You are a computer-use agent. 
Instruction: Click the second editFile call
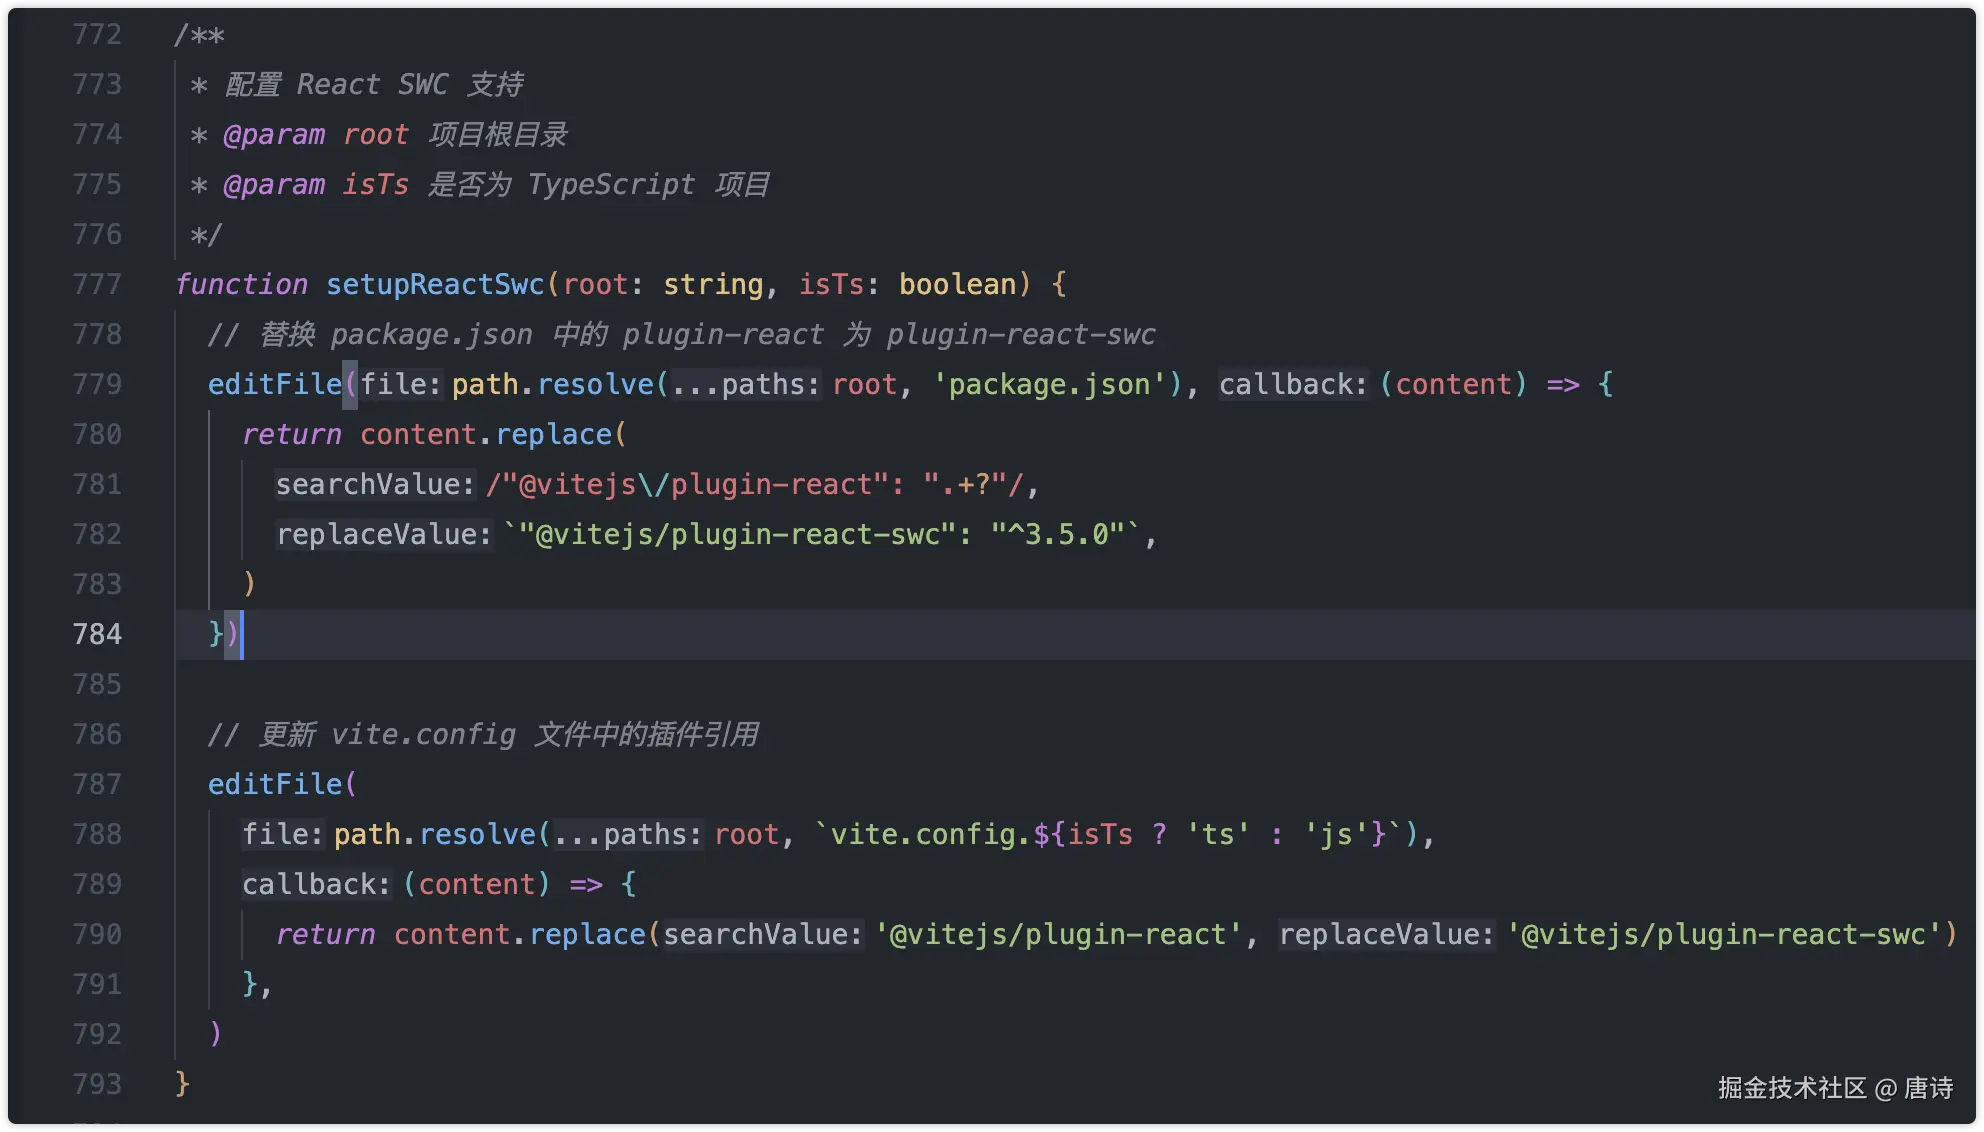pyautogui.click(x=274, y=785)
